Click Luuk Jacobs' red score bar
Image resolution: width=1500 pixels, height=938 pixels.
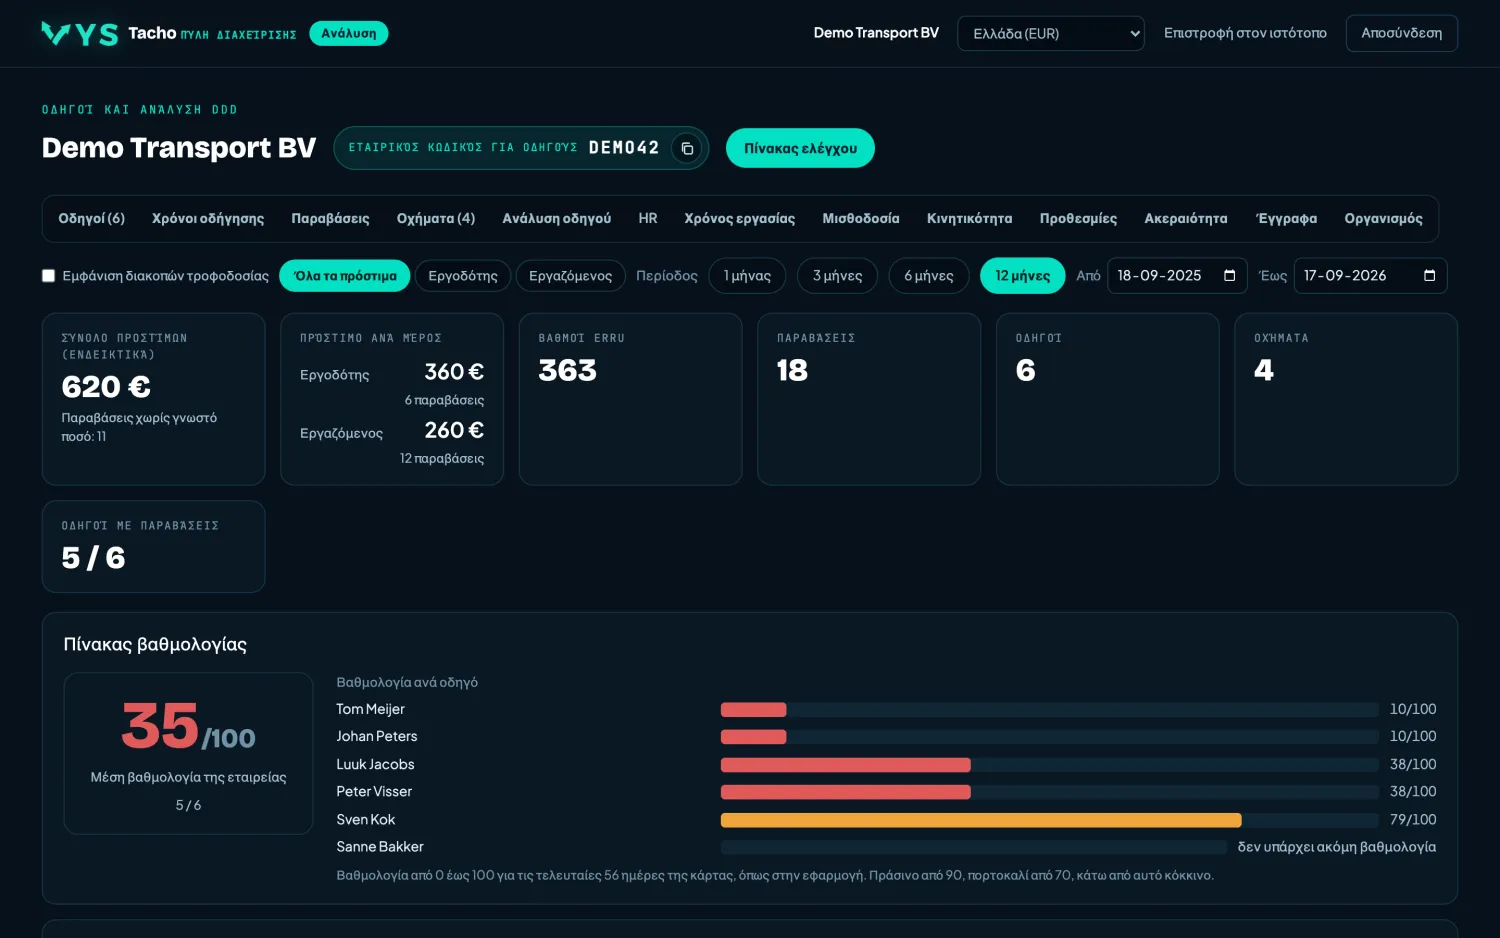coord(845,765)
